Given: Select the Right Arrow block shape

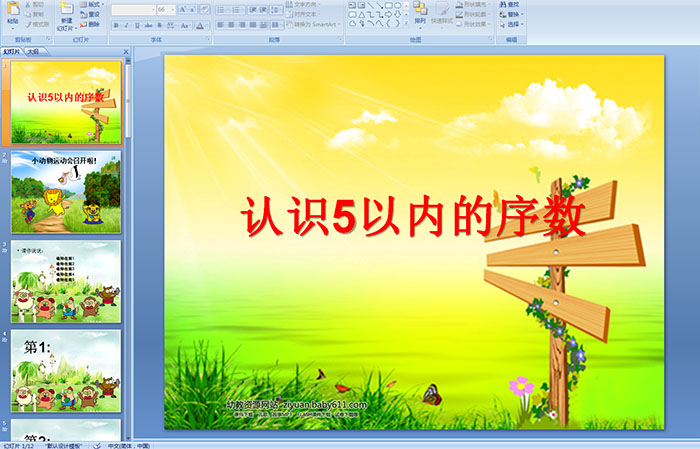Looking at the screenshot, I should [x=388, y=14].
